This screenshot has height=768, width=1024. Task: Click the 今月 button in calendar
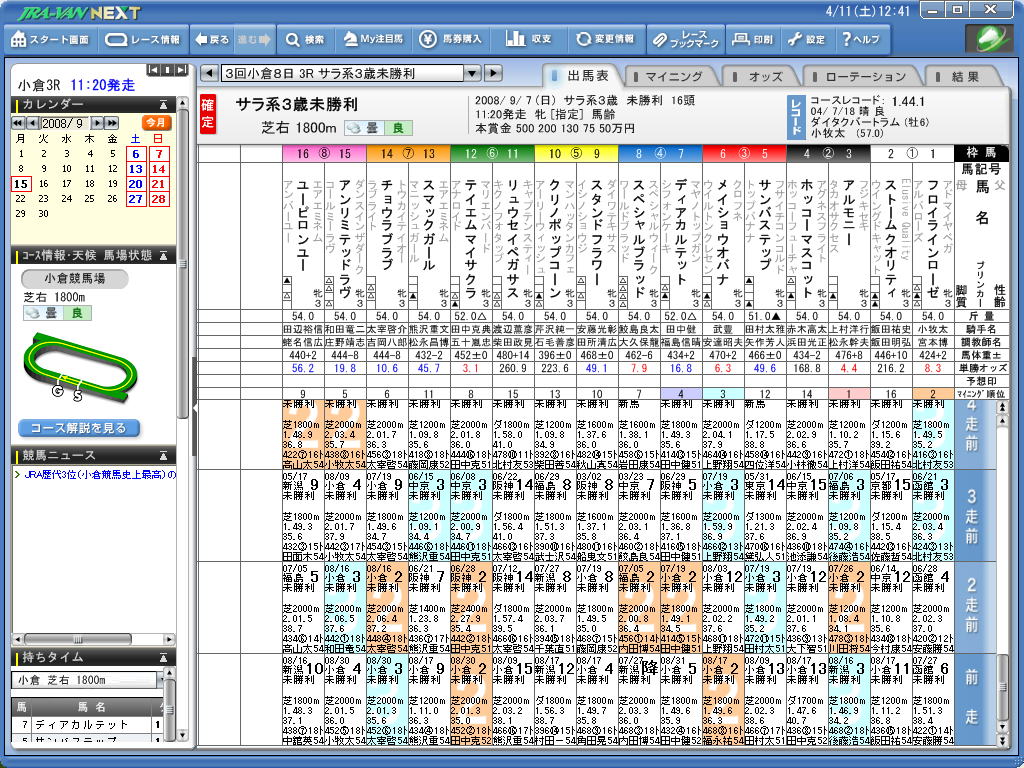point(156,122)
